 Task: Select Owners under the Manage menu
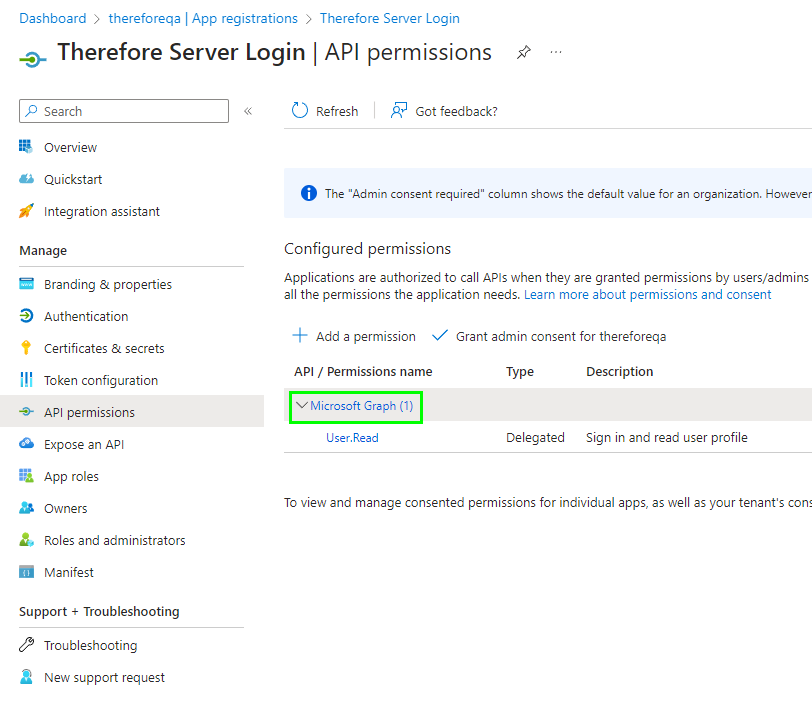point(64,508)
